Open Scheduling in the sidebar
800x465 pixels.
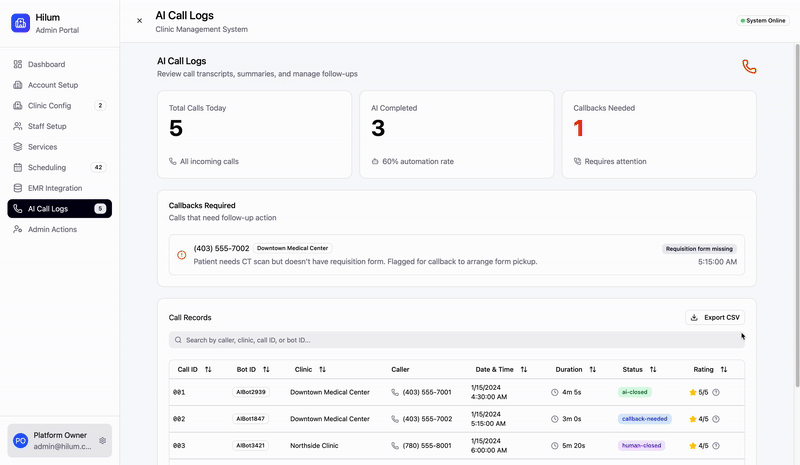pyautogui.click(x=47, y=167)
